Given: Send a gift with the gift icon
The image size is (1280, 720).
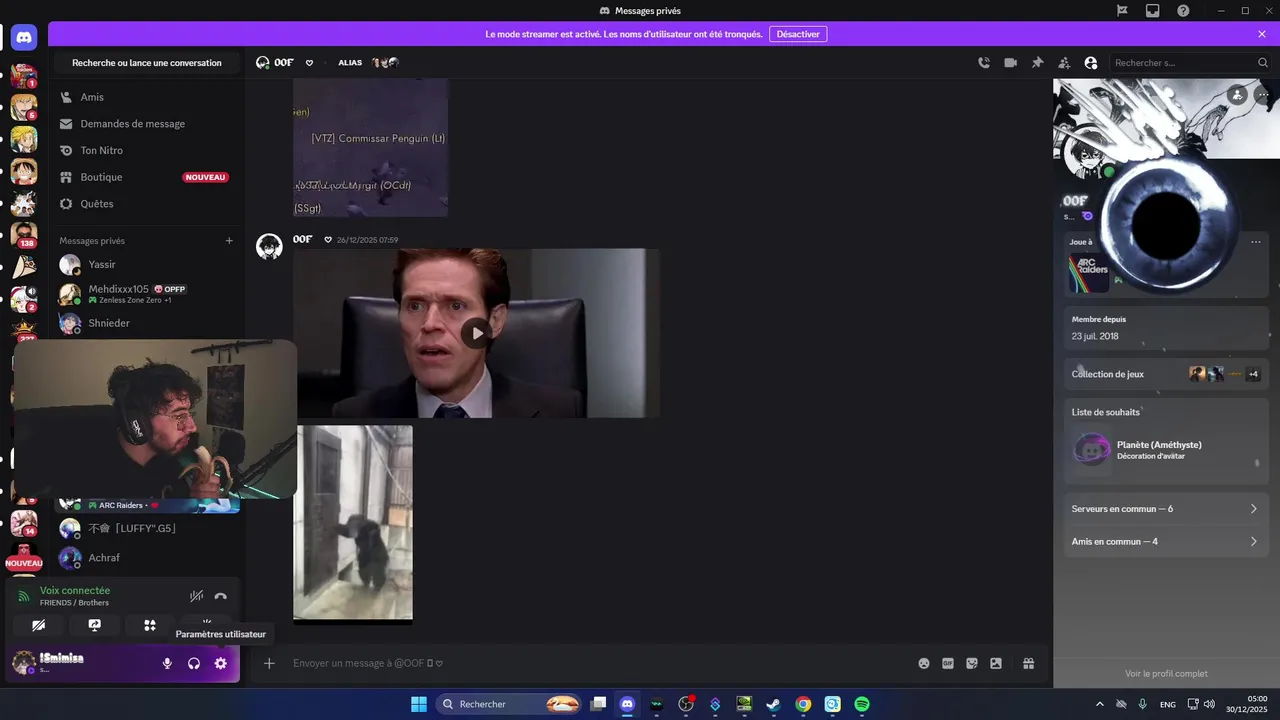Looking at the screenshot, I should 1029,663.
